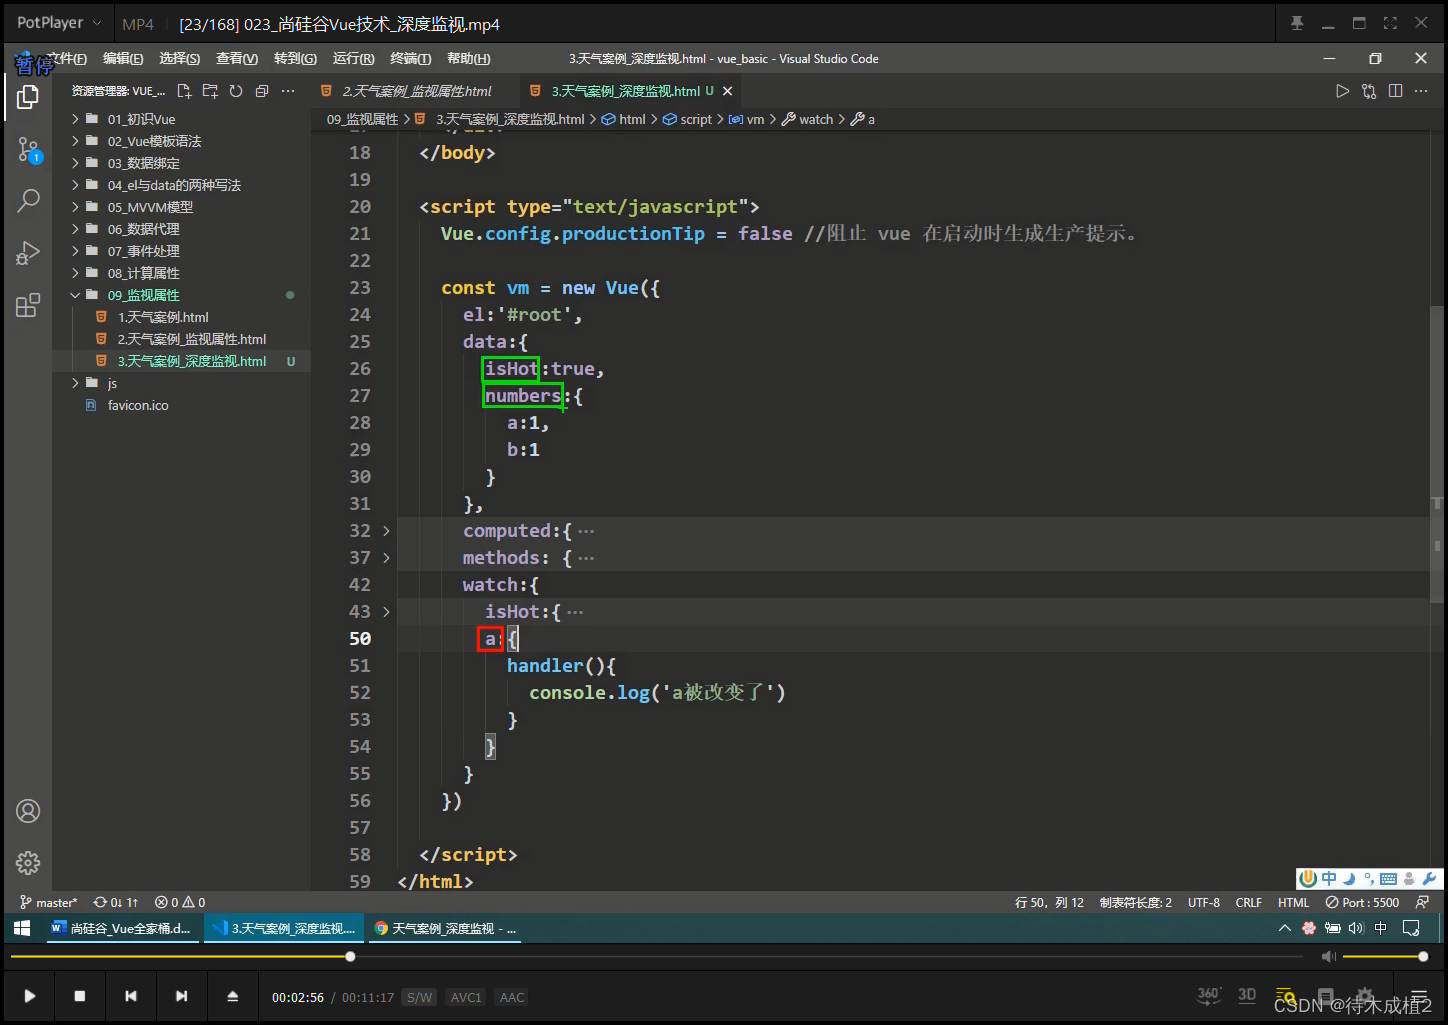1448x1025 pixels.
Task: Collapse all folders in explorer
Action: coord(262,91)
